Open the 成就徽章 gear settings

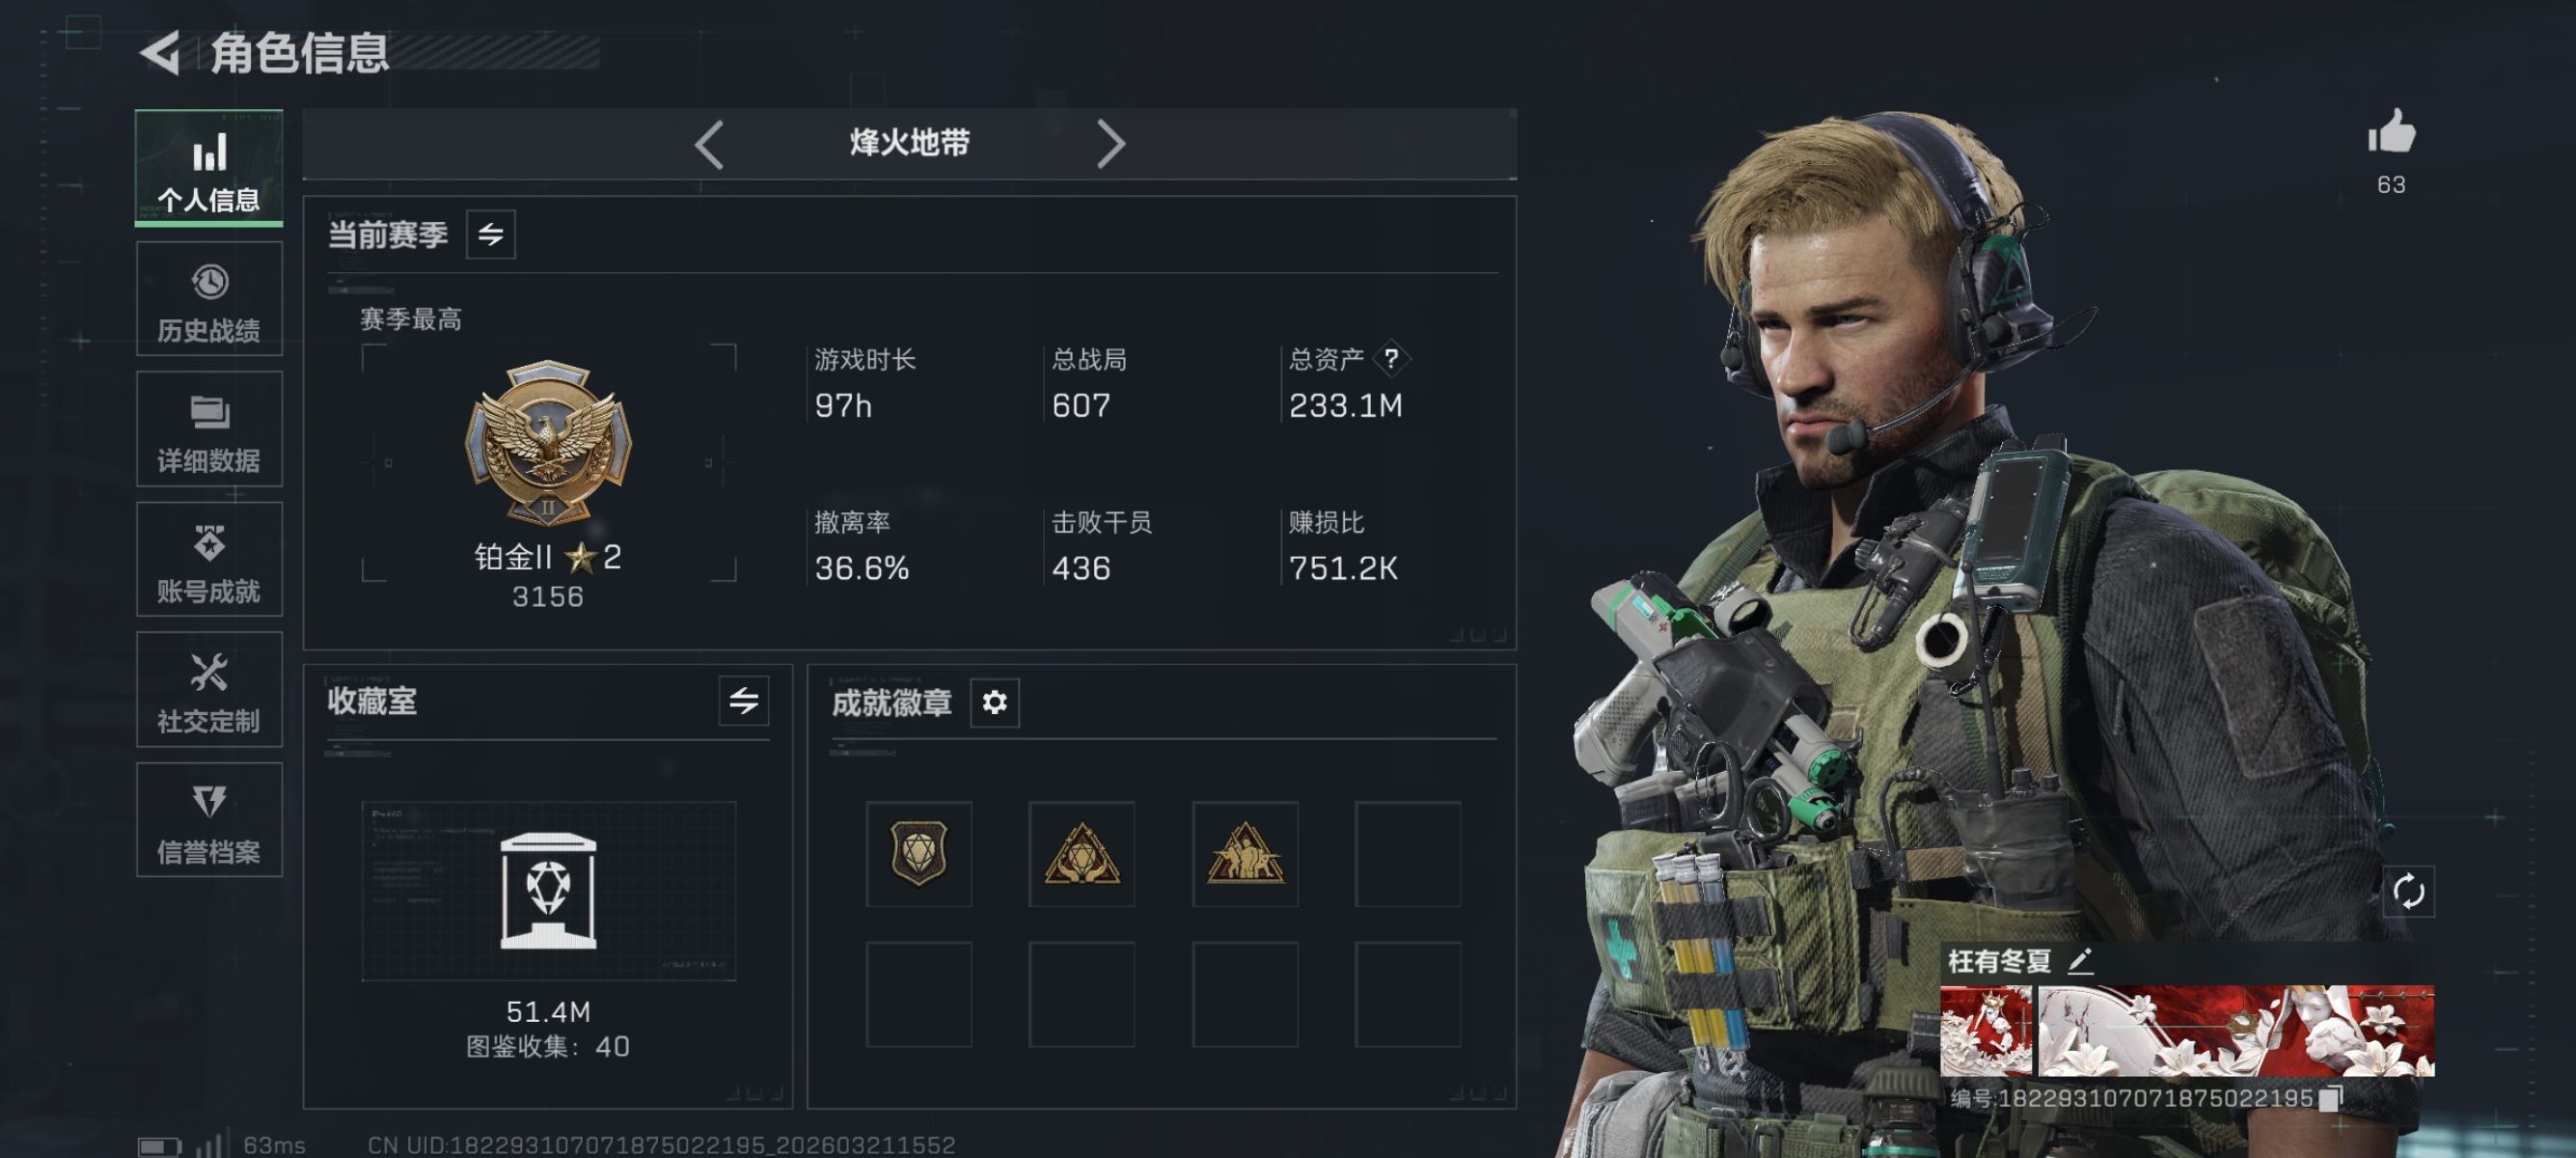(994, 702)
